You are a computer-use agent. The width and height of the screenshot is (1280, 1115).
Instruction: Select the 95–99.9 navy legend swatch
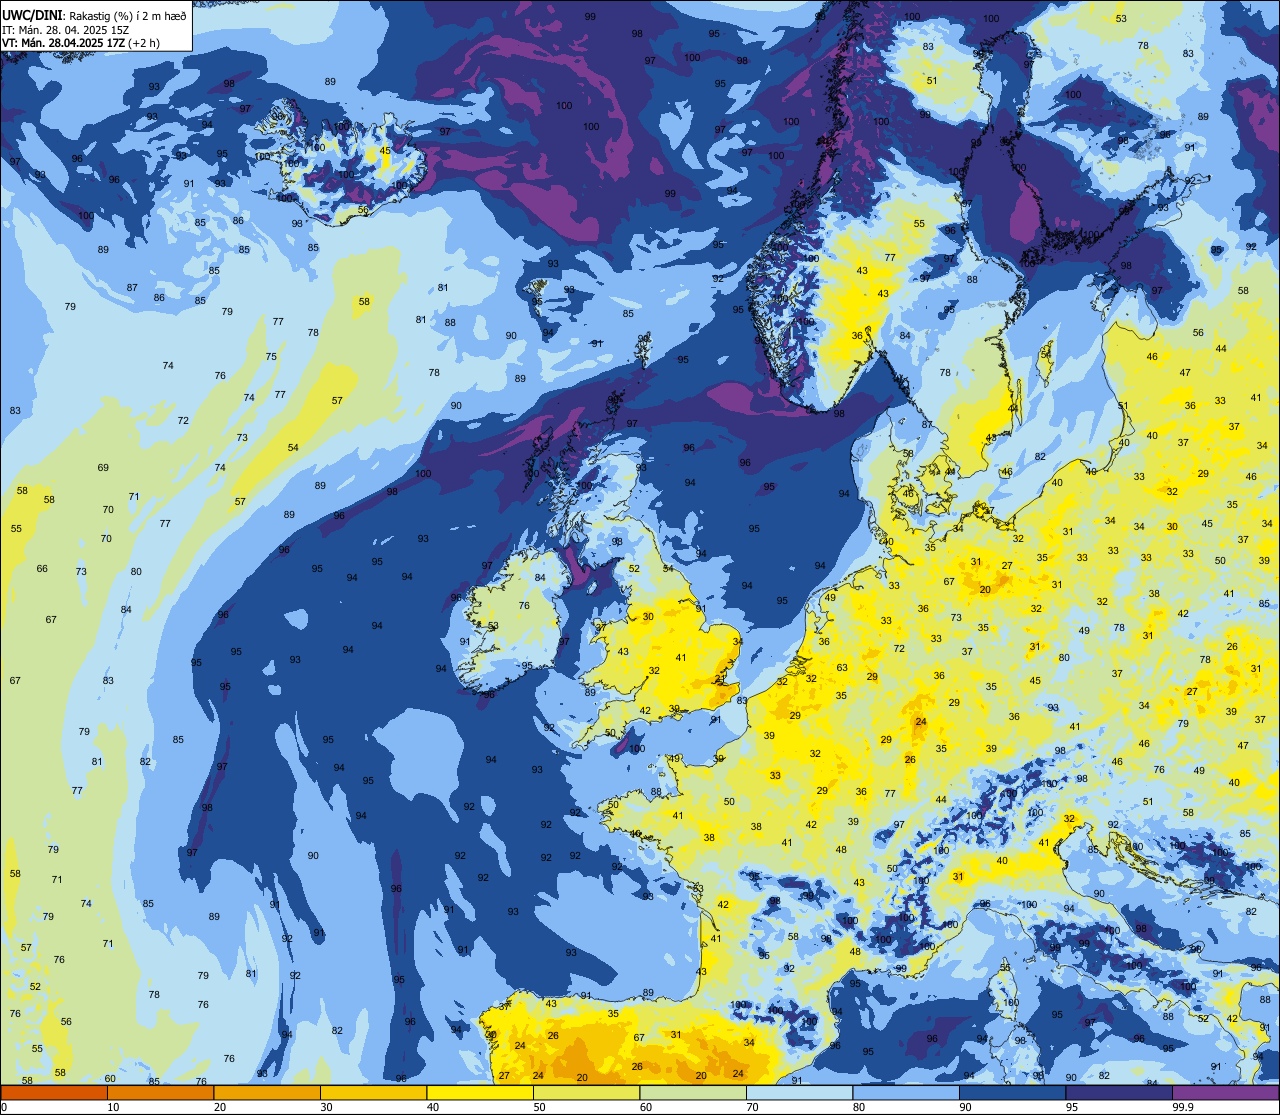point(1119,1092)
